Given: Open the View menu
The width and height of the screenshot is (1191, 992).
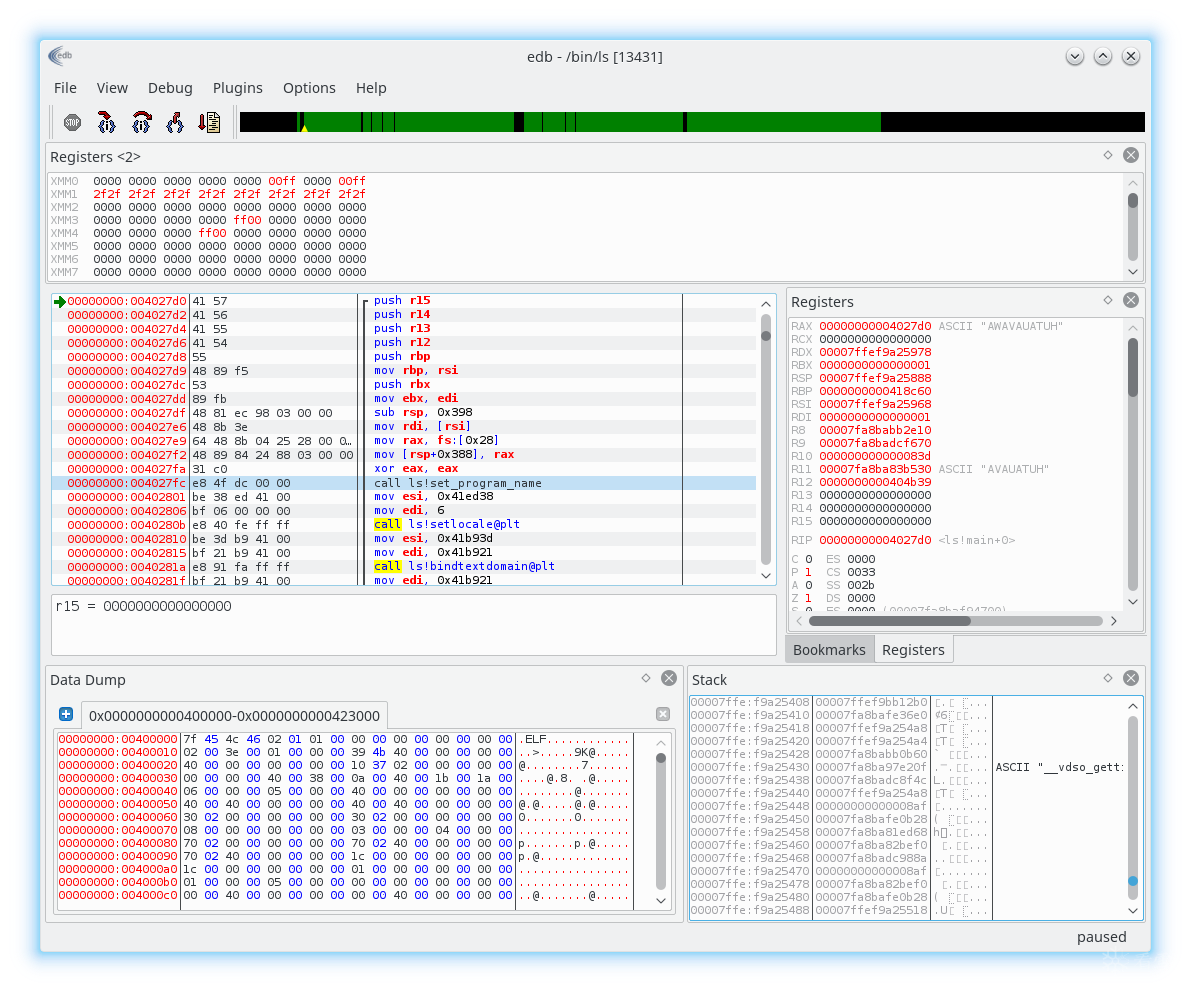Looking at the screenshot, I should (112, 87).
